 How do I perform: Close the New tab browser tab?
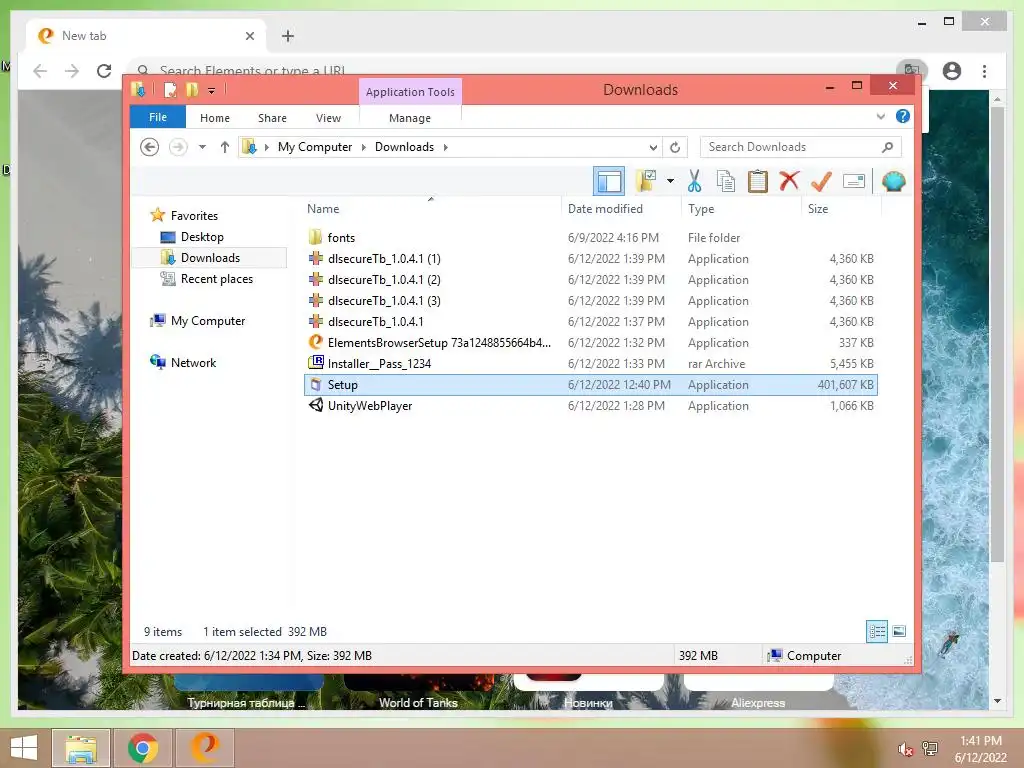249,36
